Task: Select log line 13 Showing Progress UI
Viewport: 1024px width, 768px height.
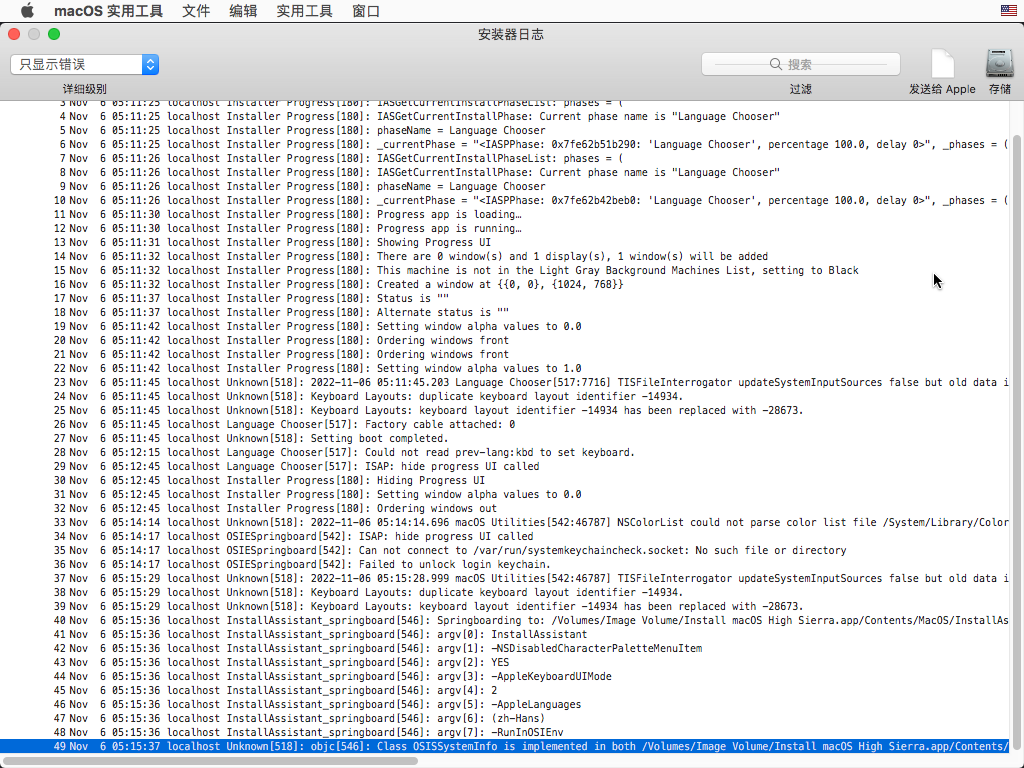Action: (x=504, y=242)
